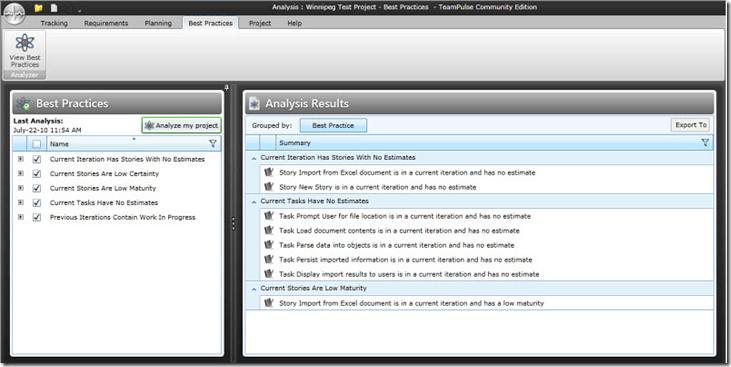Select Task Parse data into objects row
The width and height of the screenshot is (731, 367).
[x=487, y=245]
